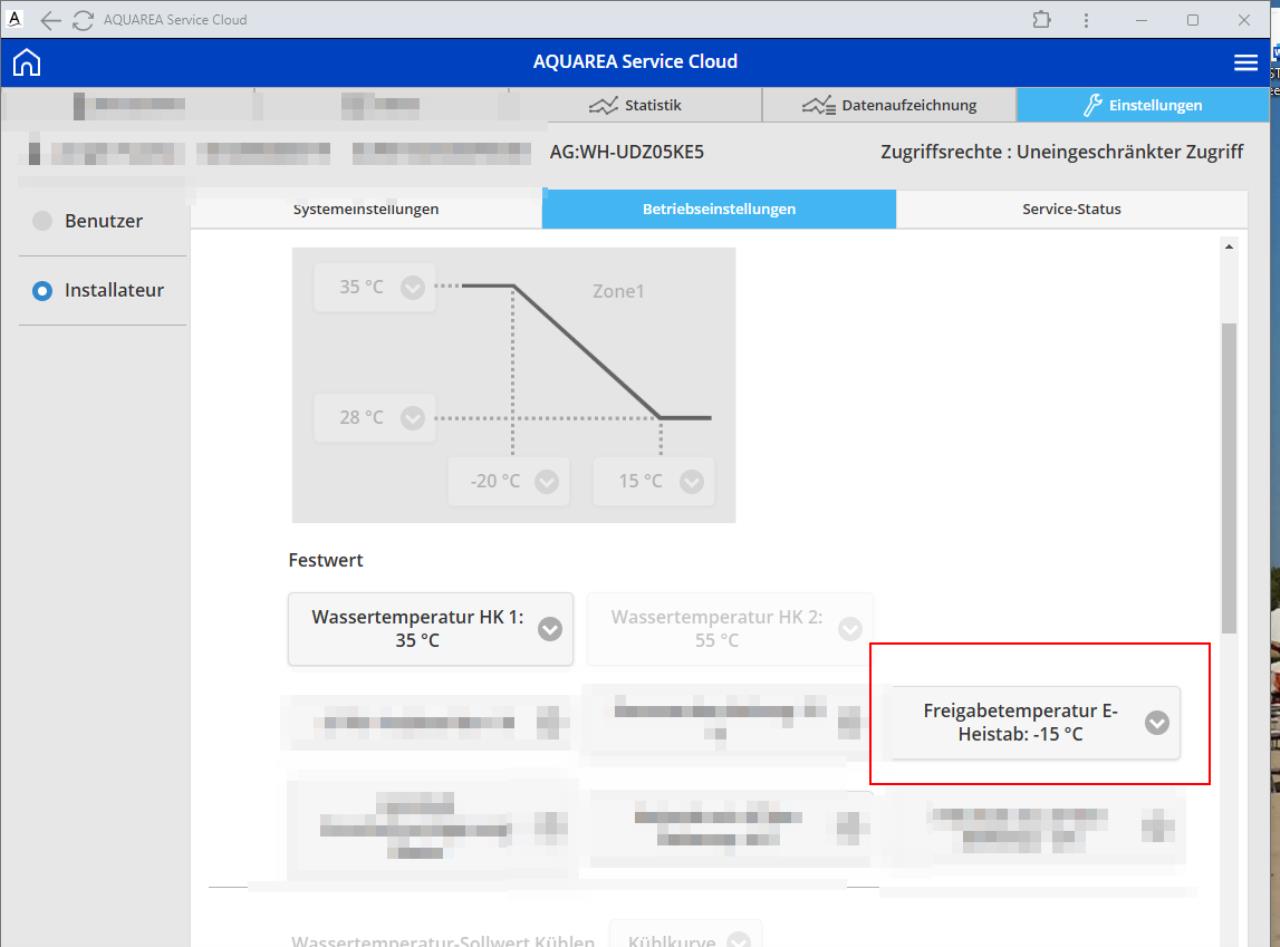Viewport: 1280px width, 947px height.
Task: Reload the AQUAREA Service Cloud page
Action: (x=81, y=20)
